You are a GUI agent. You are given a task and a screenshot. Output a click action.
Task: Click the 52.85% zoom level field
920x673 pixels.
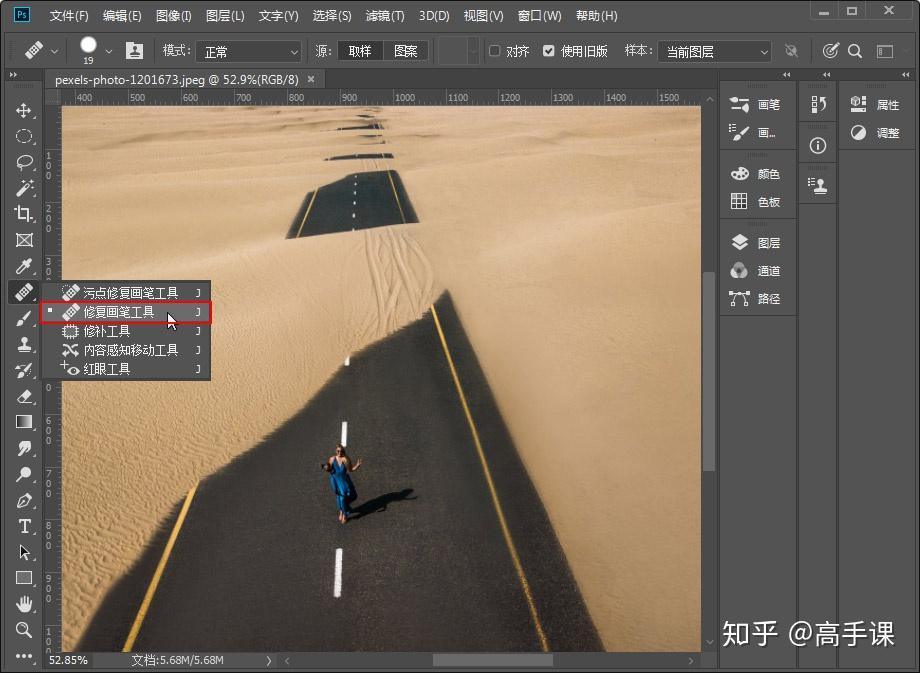coord(68,660)
